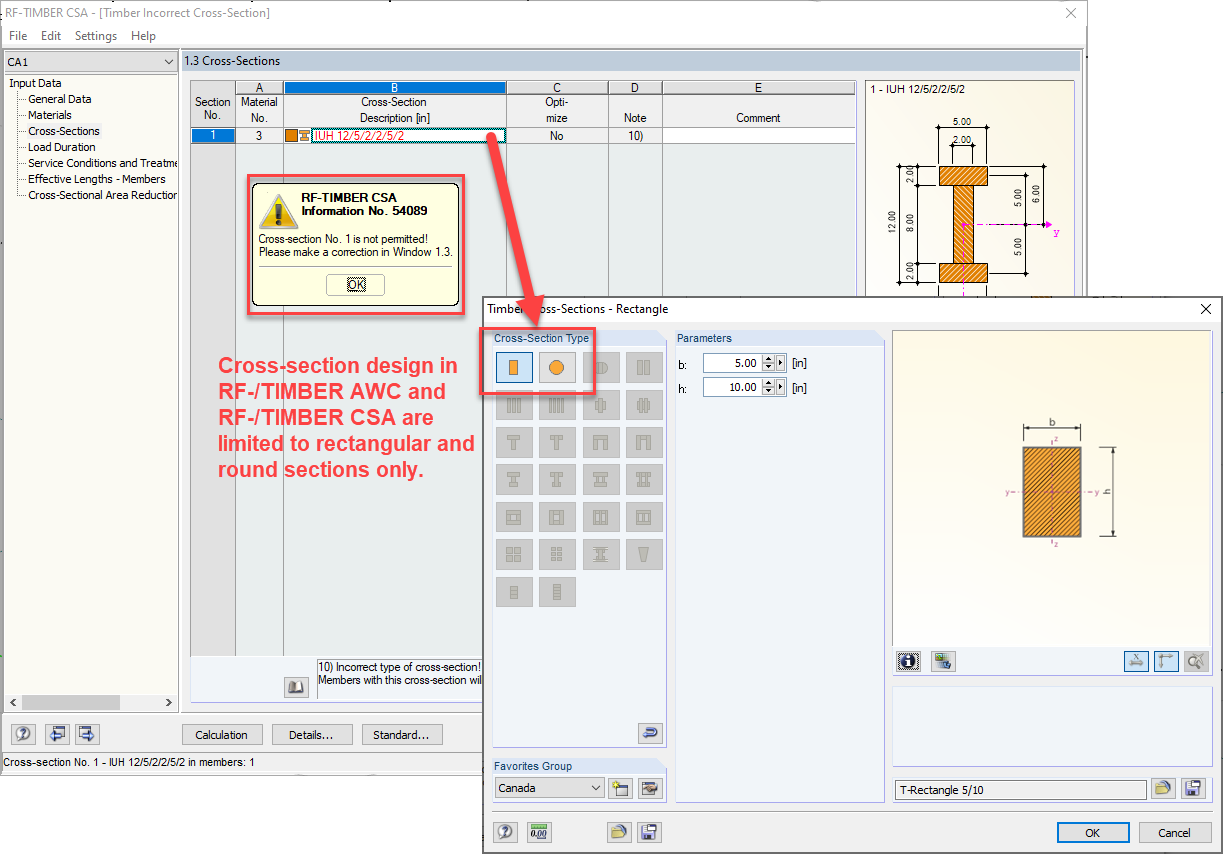Click the help question mark icon
Screen dimensions: 1223x854
[x=505, y=832]
